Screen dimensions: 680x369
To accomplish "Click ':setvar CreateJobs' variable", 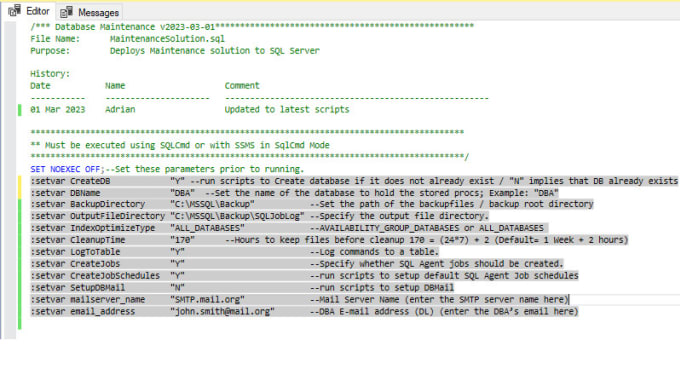I will click(x=75, y=264).
